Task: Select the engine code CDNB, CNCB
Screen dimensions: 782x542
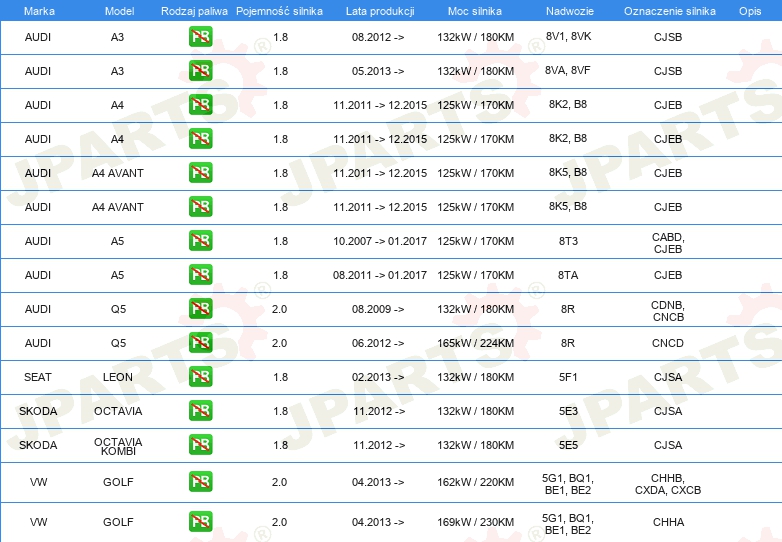Action: (668, 311)
